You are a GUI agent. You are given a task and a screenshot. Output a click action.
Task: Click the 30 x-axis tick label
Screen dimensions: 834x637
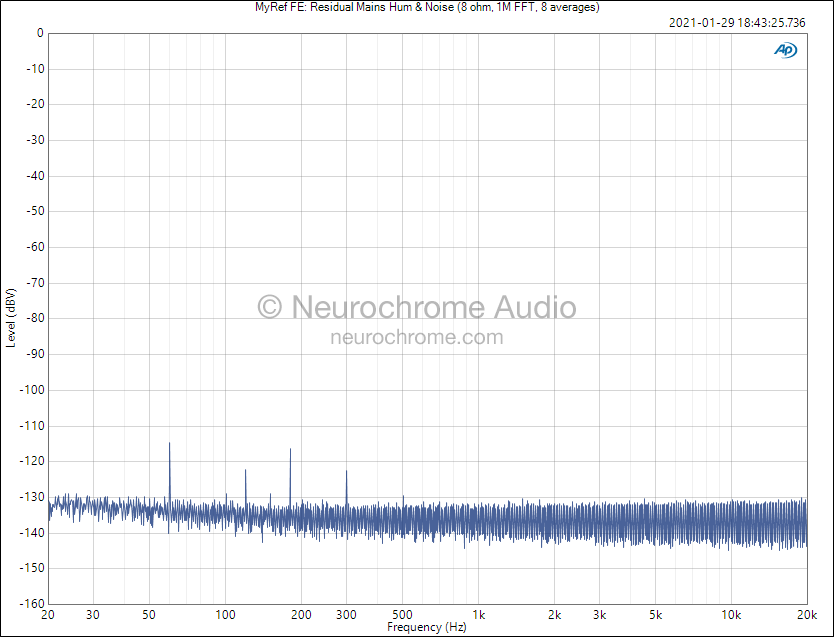93,615
